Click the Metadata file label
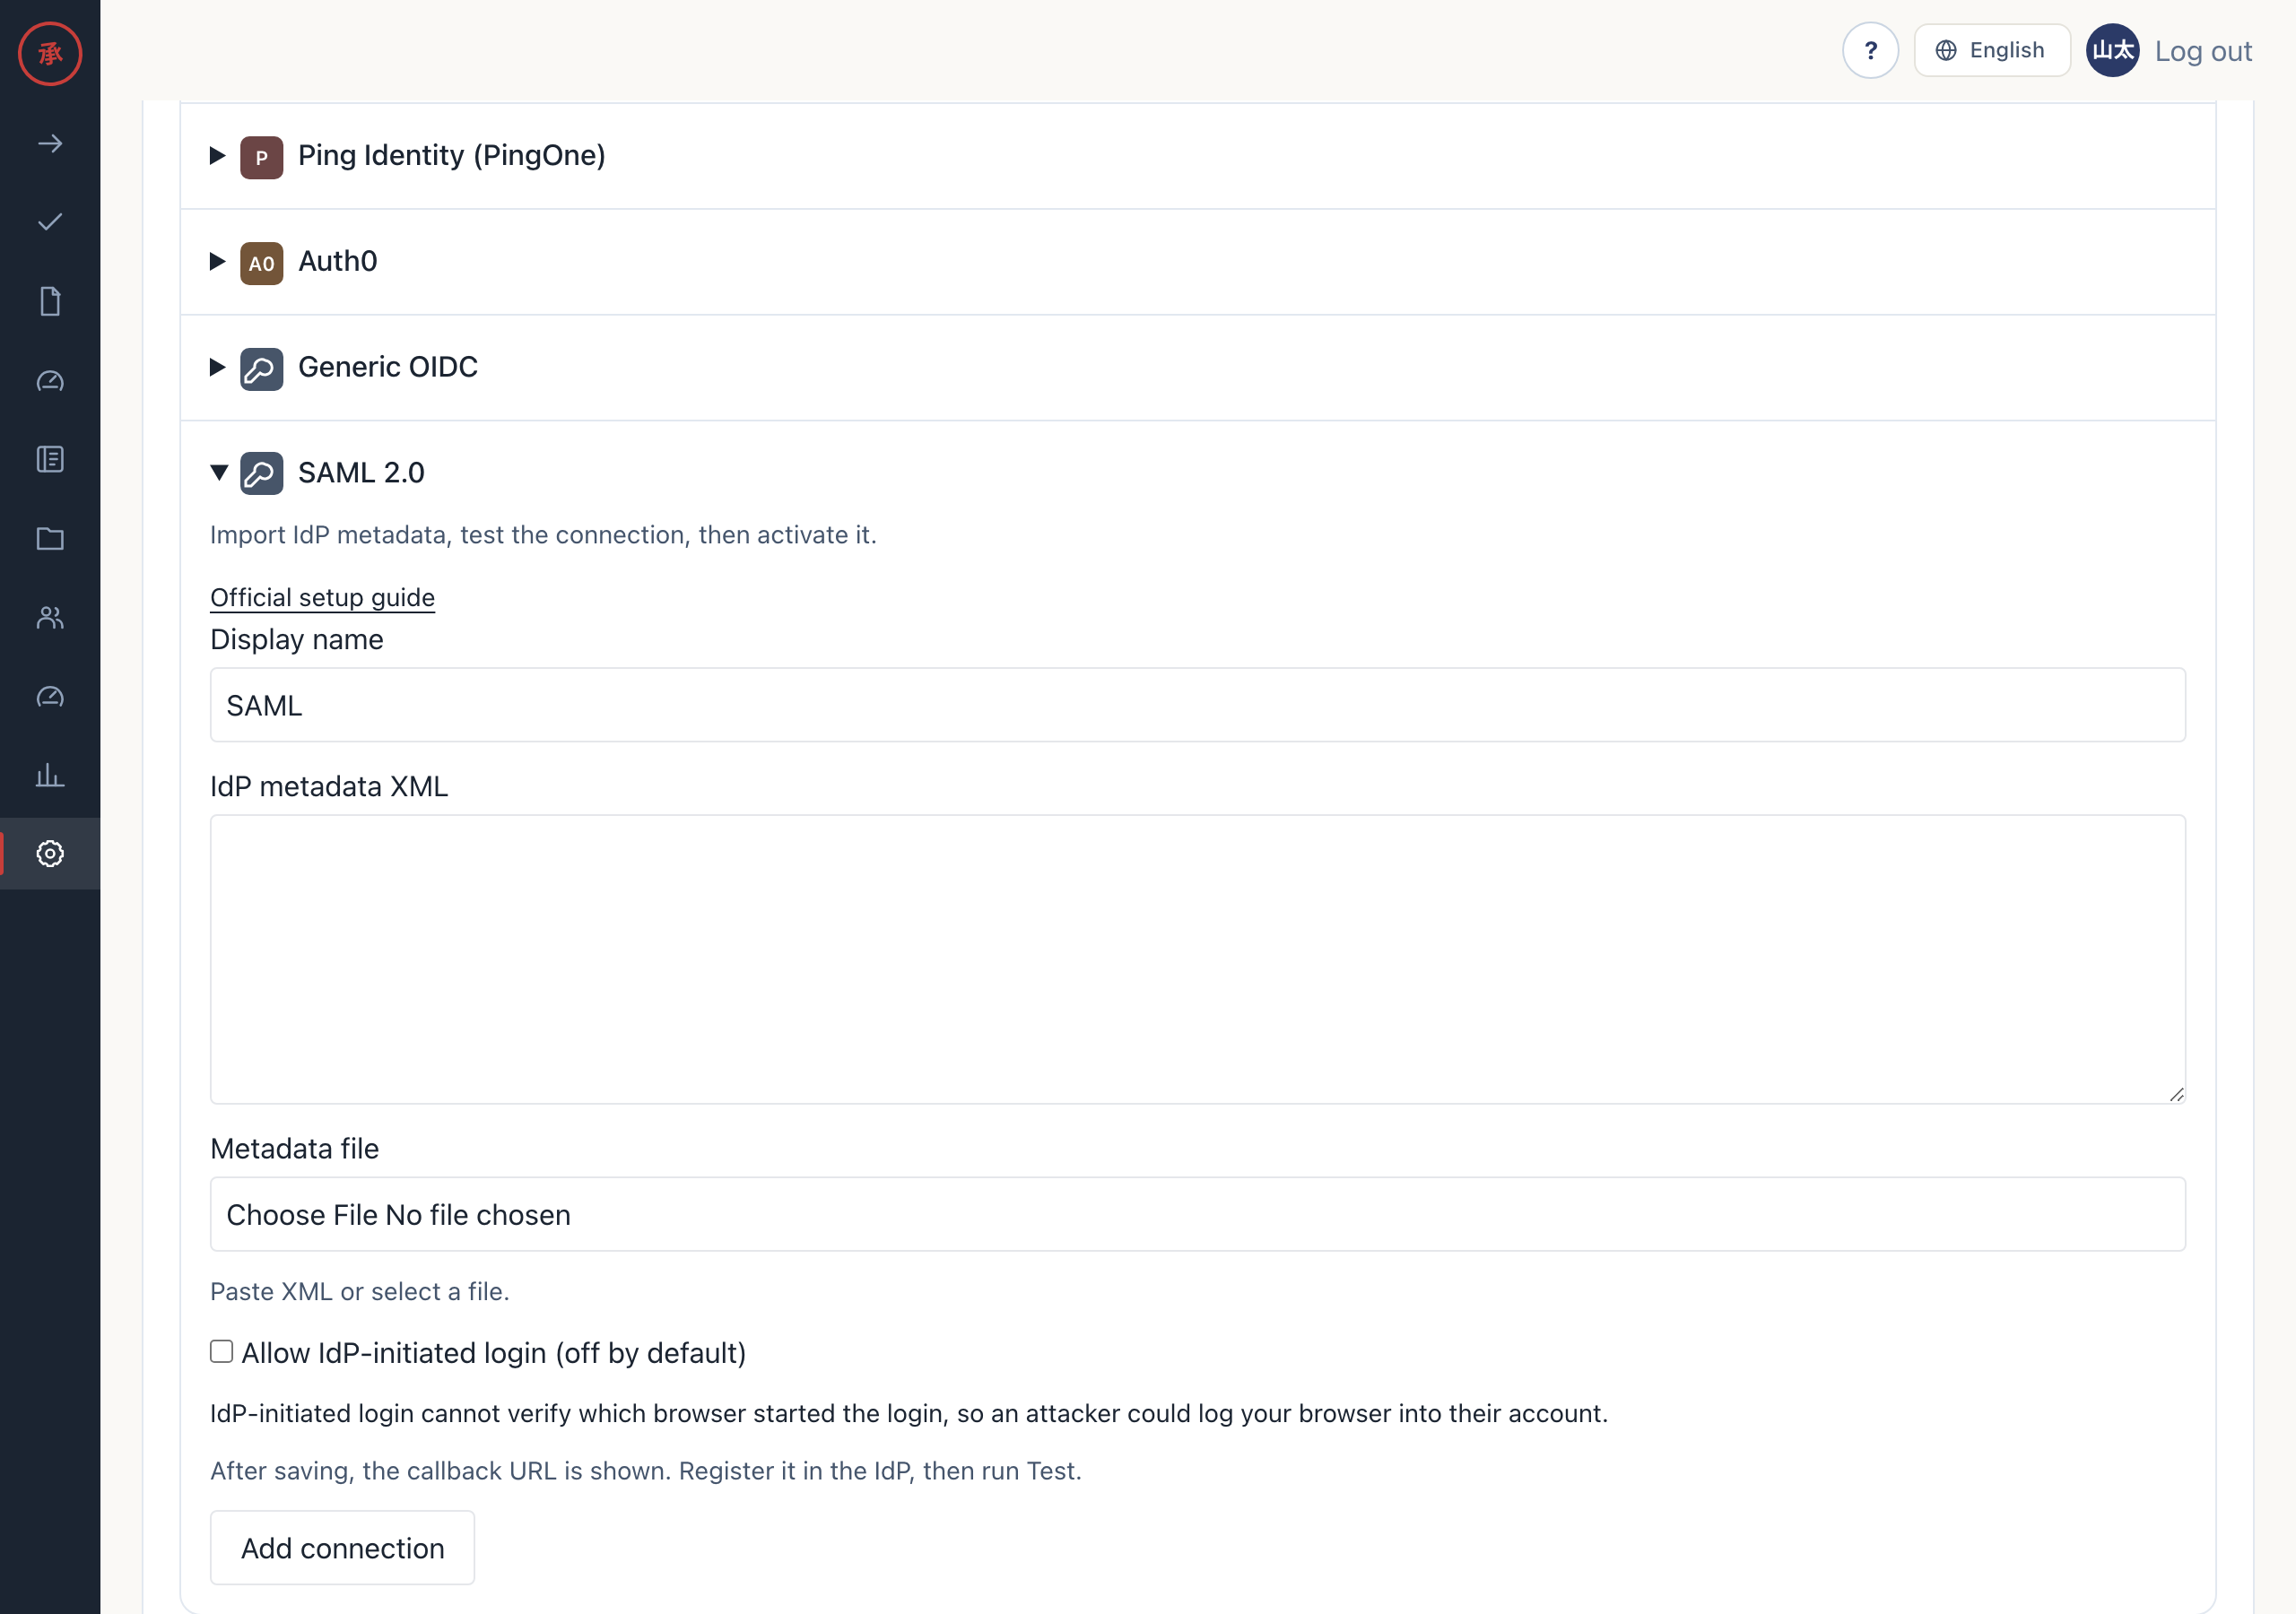The height and width of the screenshot is (1614, 2296). (x=294, y=1148)
